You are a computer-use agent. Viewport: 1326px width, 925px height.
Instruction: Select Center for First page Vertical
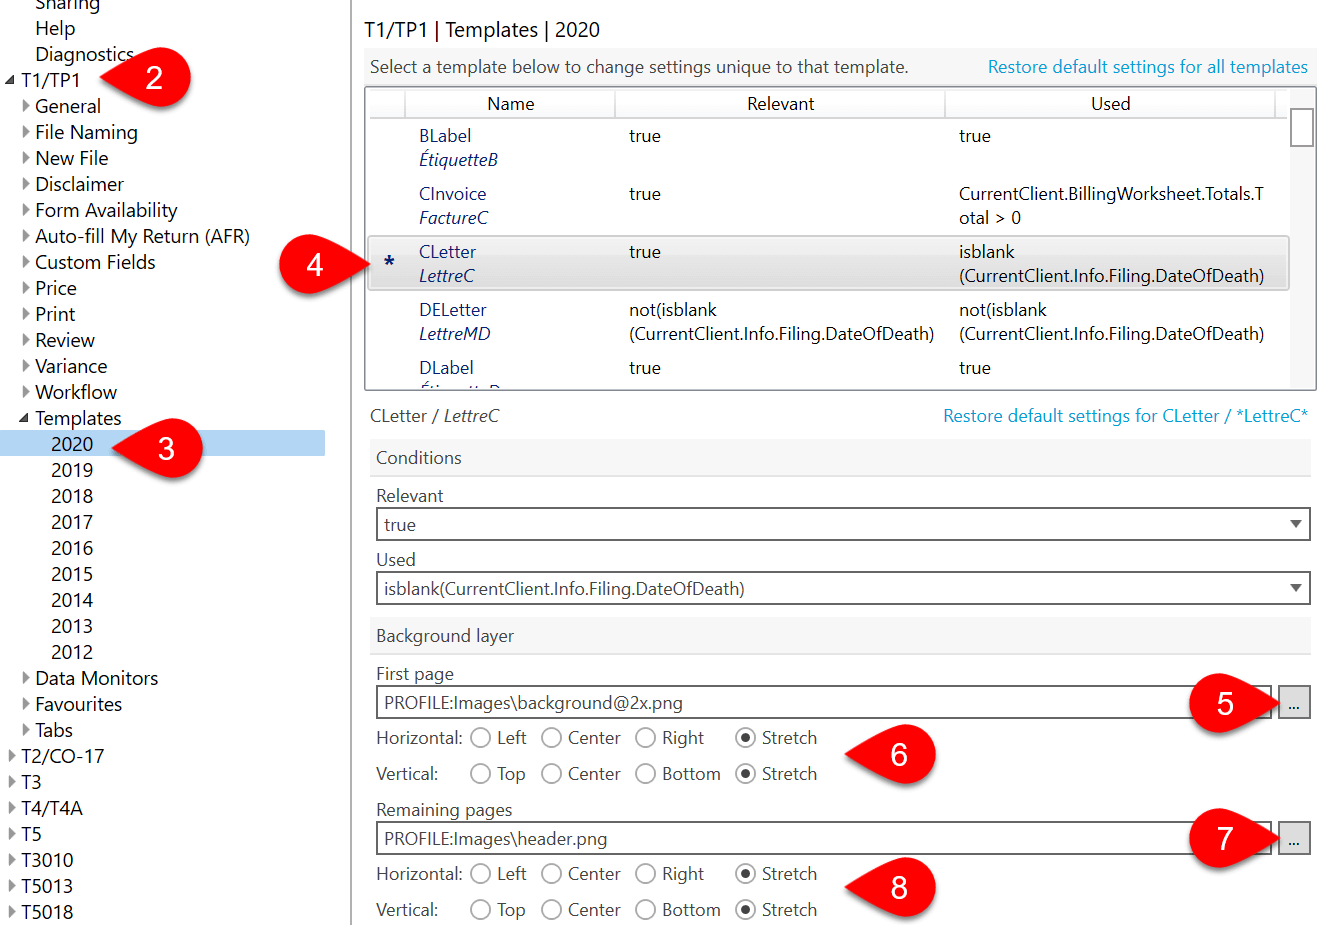pos(552,774)
